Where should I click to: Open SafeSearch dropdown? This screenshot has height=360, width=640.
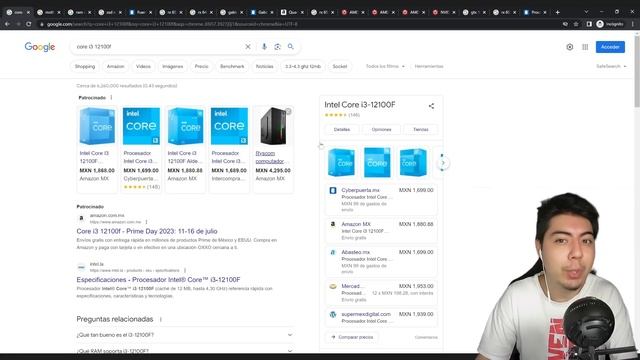click(x=611, y=66)
